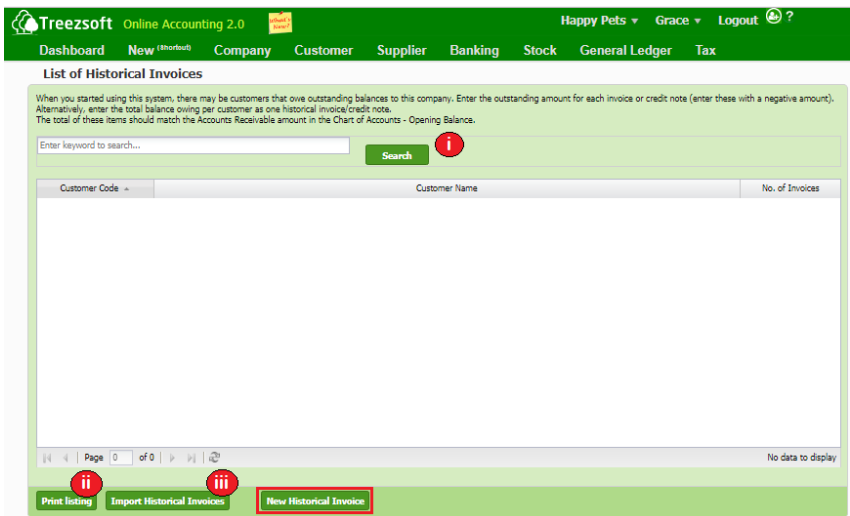The height and width of the screenshot is (516, 850).
Task: Open the What's New sticky note icon
Action: (280, 22)
